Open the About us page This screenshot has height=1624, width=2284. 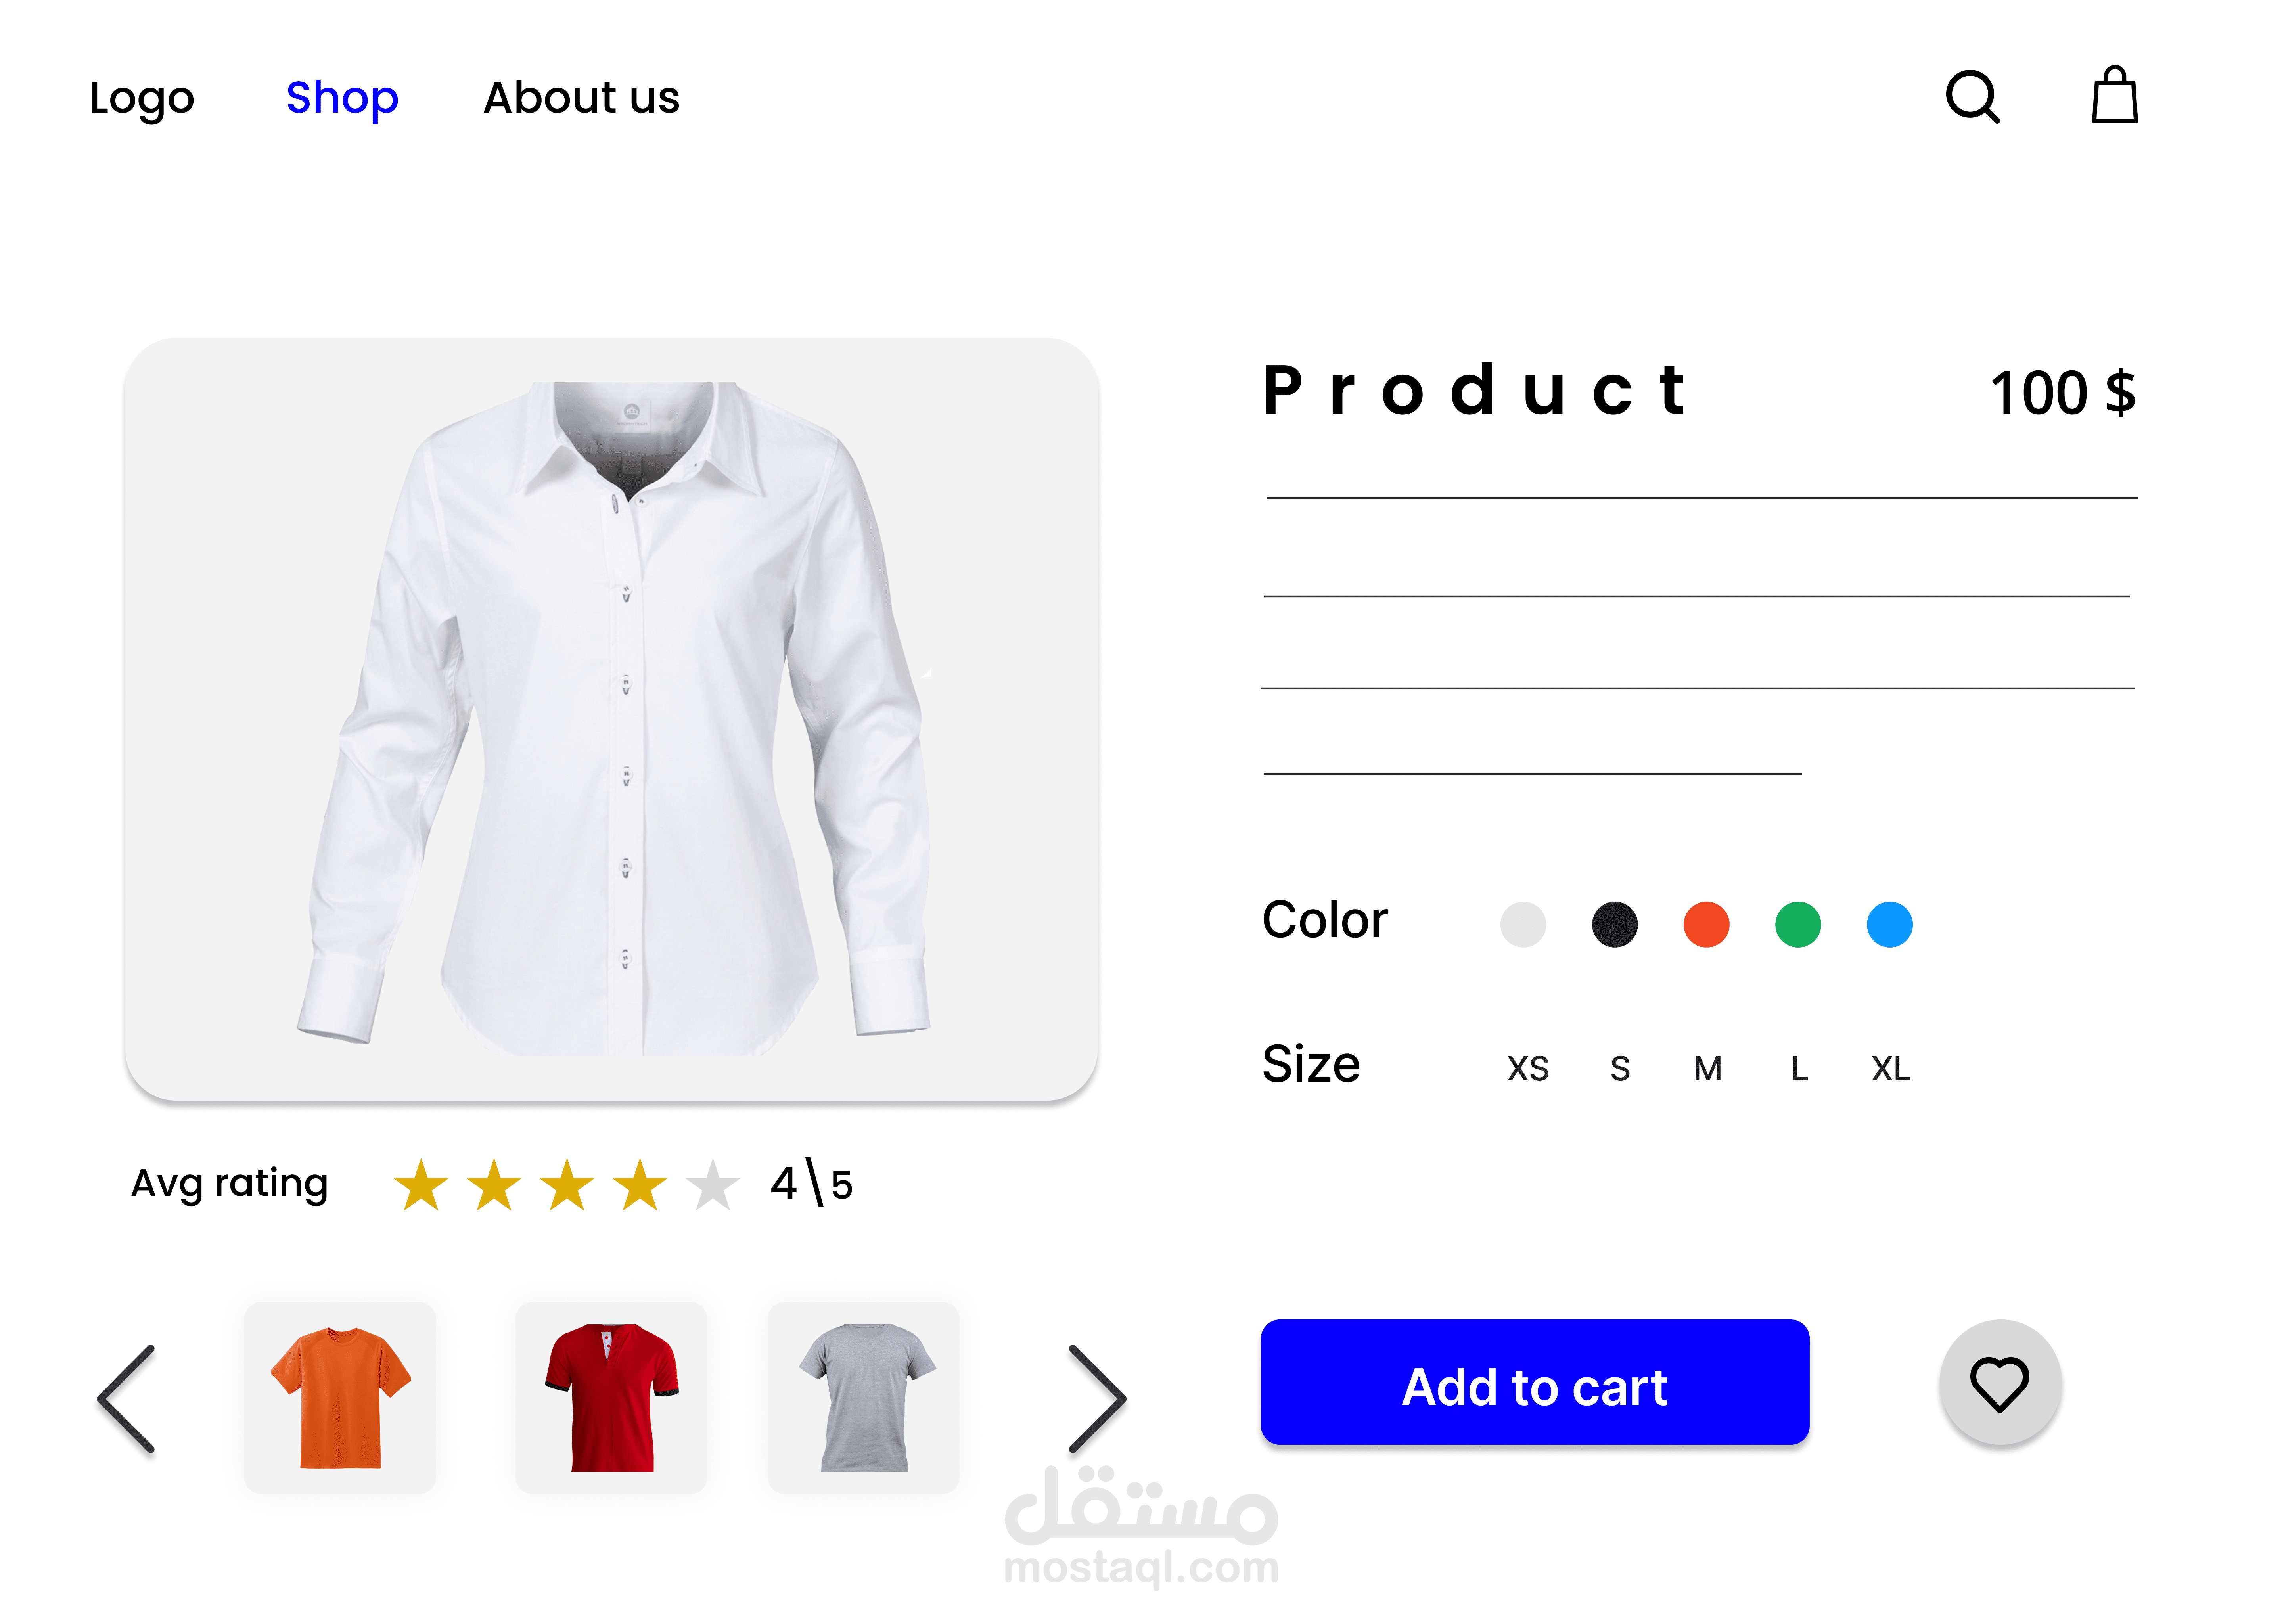[x=581, y=98]
